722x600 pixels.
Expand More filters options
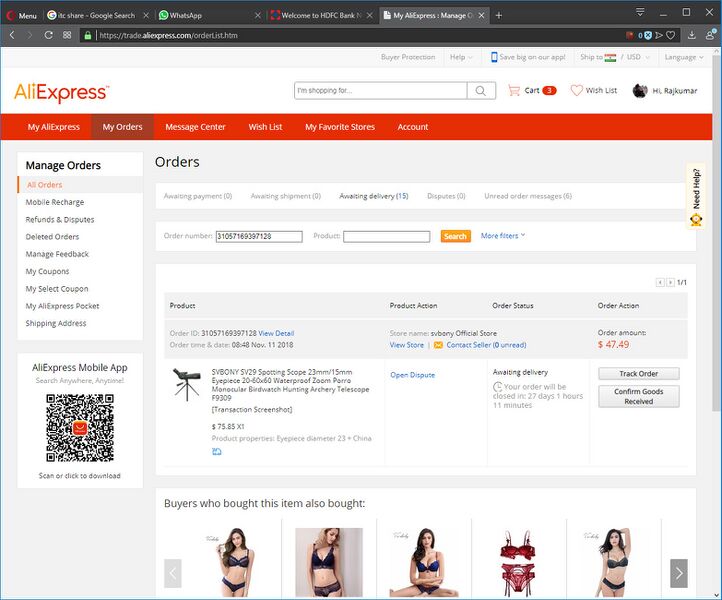pyautogui.click(x=503, y=236)
